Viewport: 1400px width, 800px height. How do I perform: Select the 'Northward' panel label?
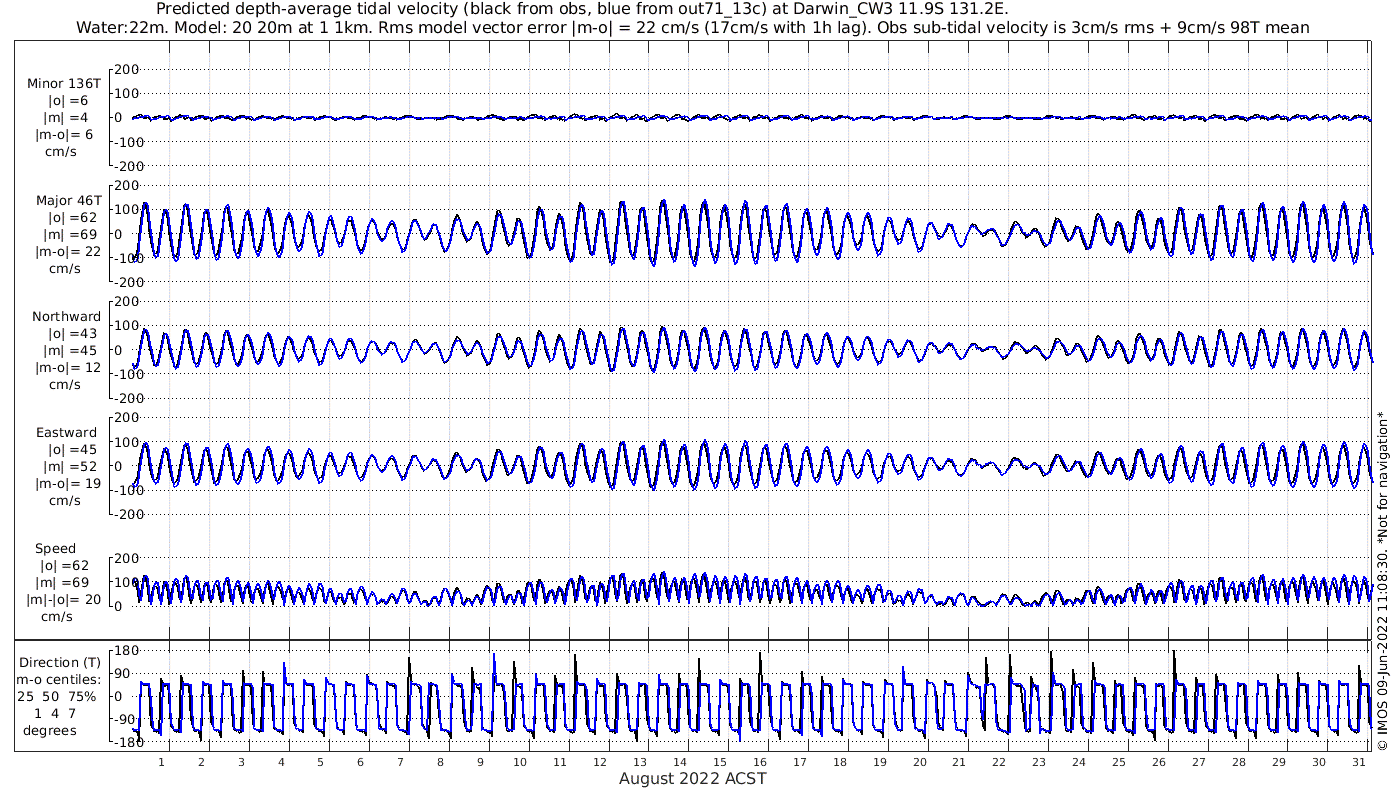click(x=66, y=317)
